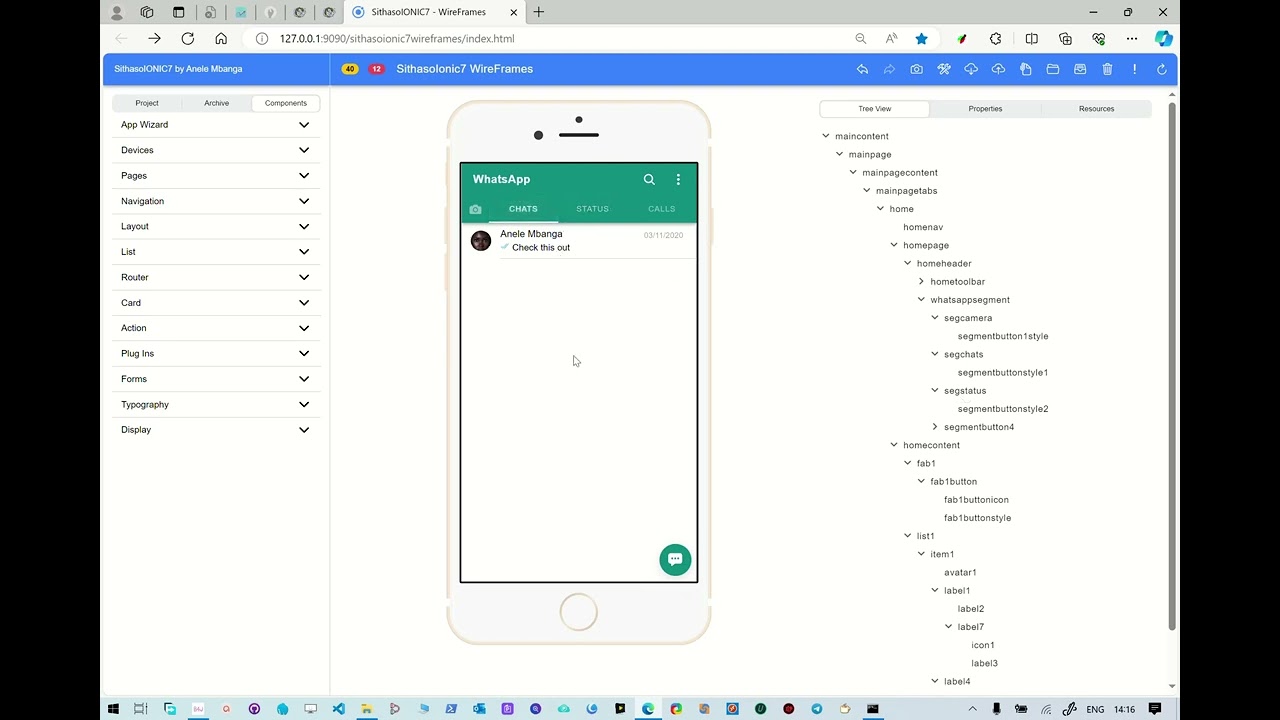Open a new browser tab
Viewport: 1280px width, 720px height.
tap(539, 12)
